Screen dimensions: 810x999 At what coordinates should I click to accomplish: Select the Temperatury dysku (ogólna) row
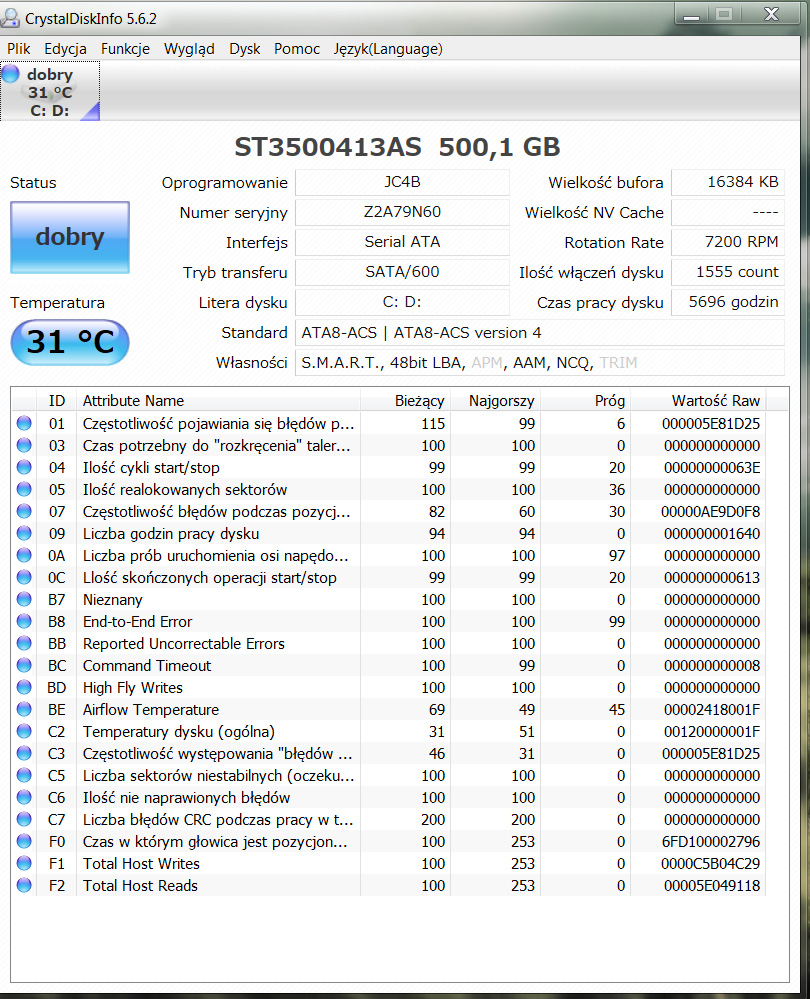pos(389,731)
